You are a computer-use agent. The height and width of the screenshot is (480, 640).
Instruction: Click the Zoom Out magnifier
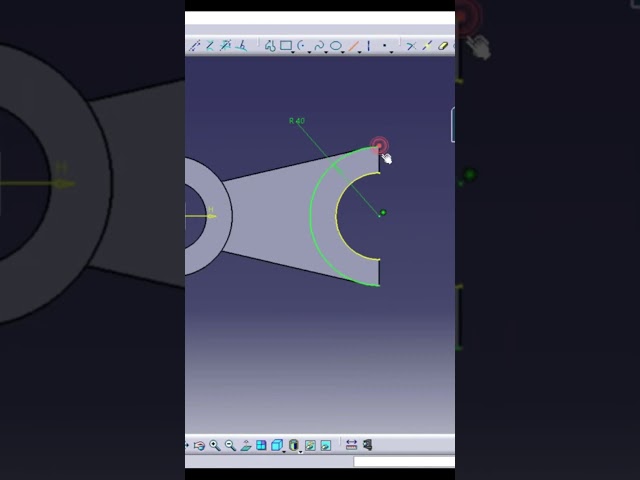coord(230,445)
